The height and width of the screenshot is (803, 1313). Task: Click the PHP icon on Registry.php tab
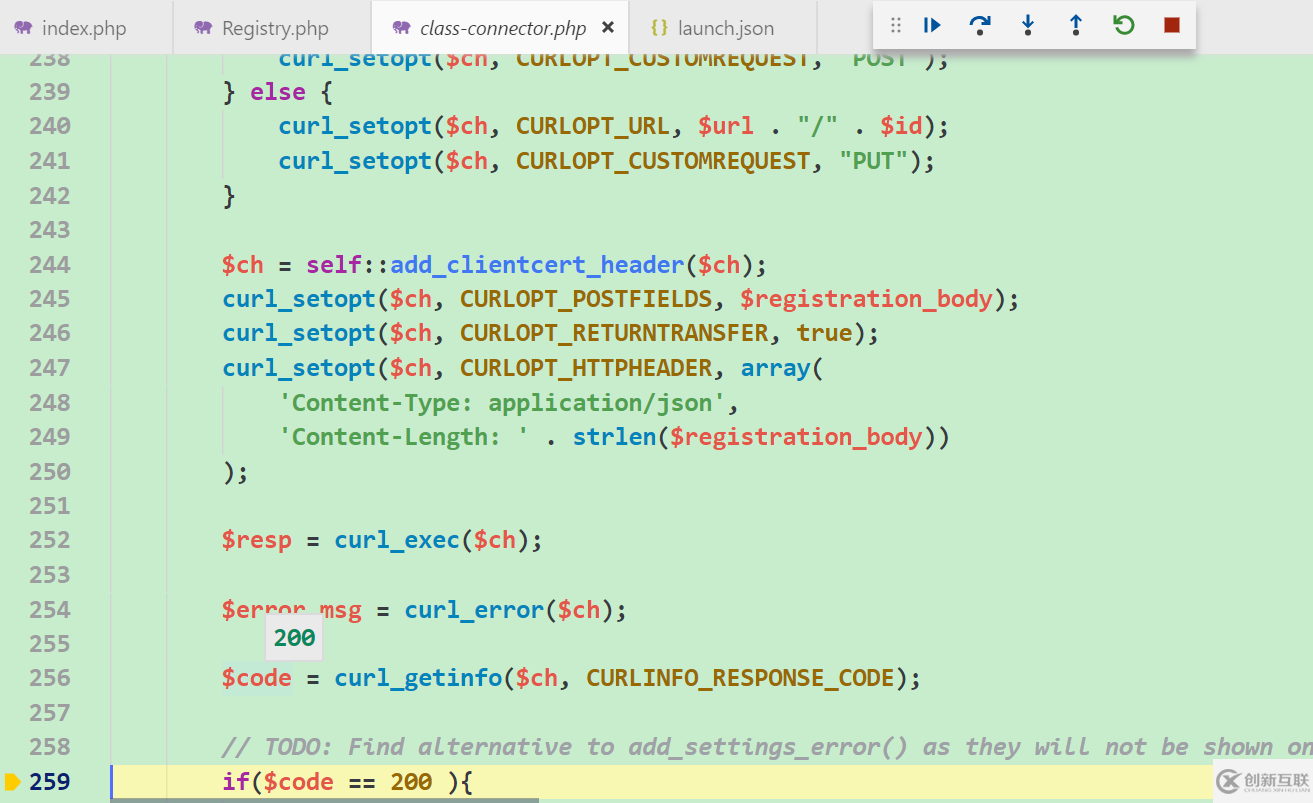point(203,28)
